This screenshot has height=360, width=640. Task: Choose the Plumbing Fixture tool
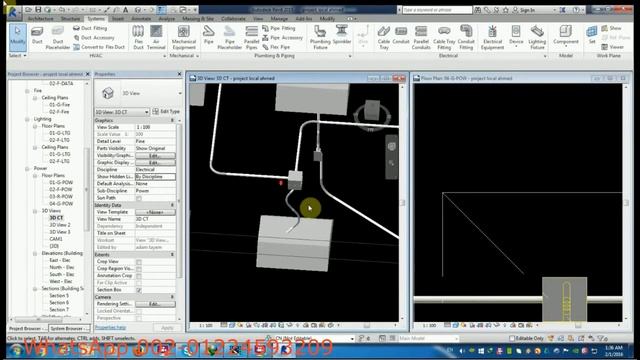click(320, 37)
